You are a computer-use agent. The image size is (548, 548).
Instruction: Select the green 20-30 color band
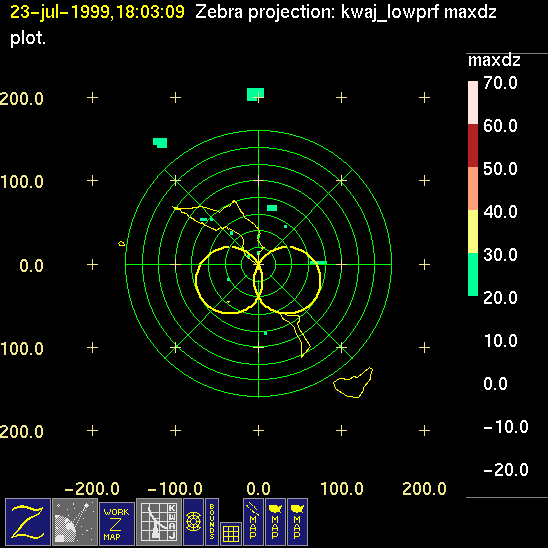(473, 274)
